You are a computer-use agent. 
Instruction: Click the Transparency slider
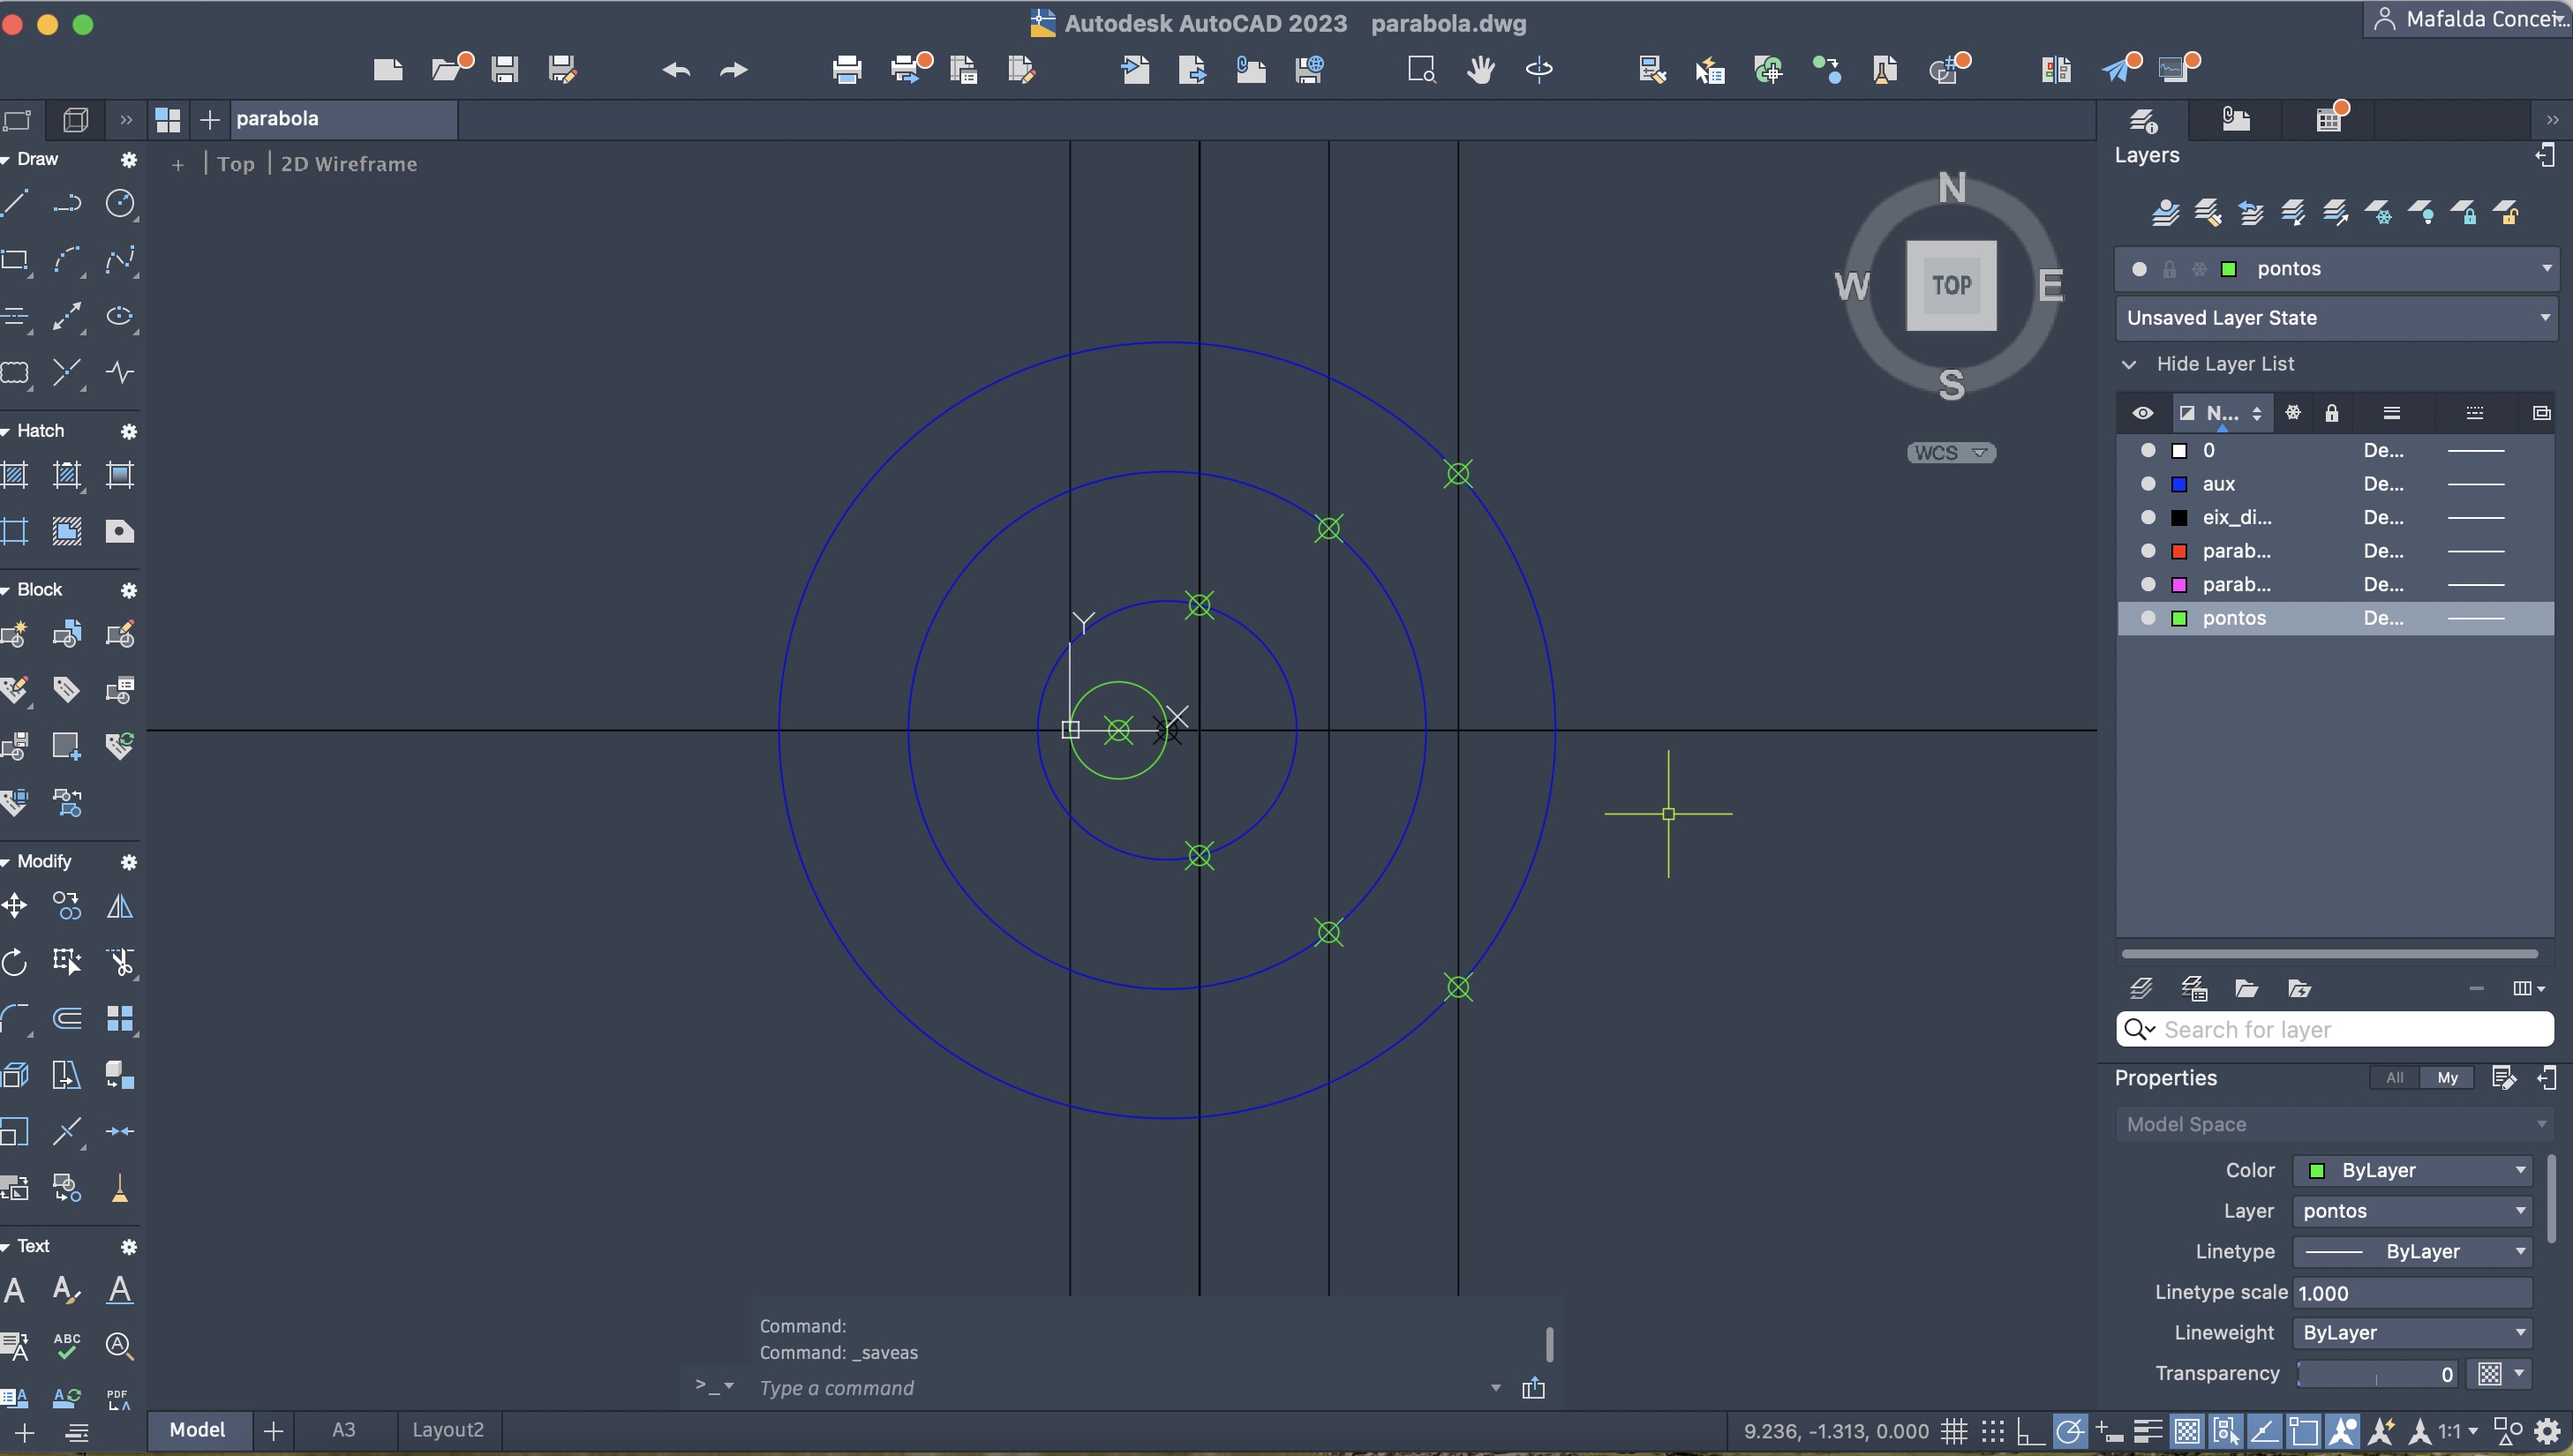click(x=2375, y=1374)
